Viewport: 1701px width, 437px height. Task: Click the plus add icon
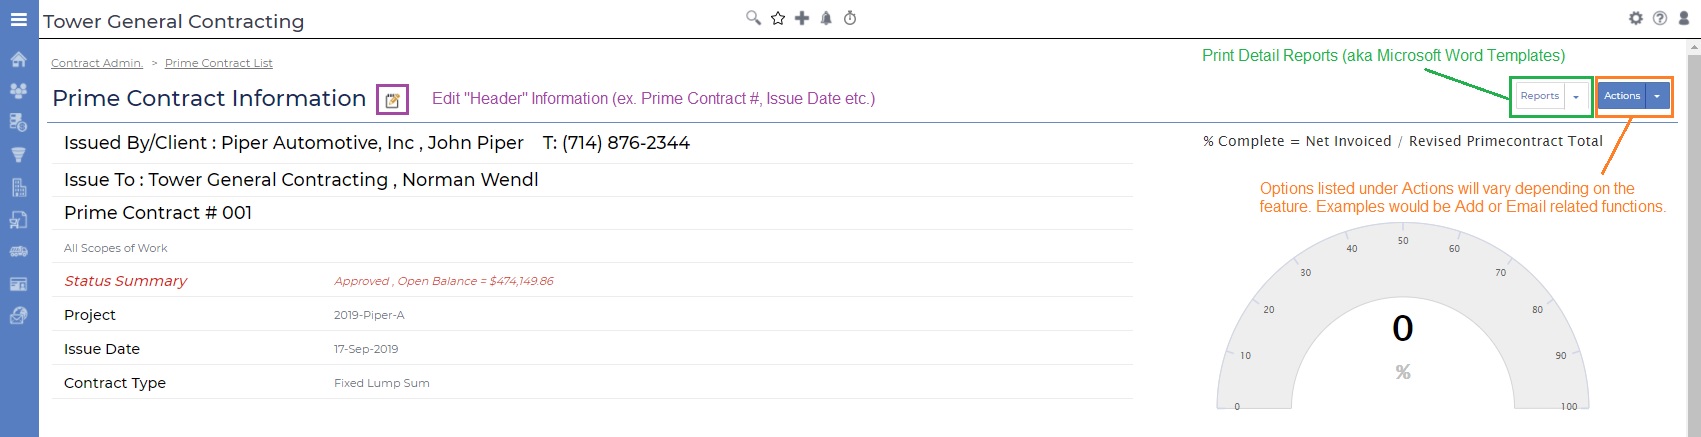[x=802, y=18]
